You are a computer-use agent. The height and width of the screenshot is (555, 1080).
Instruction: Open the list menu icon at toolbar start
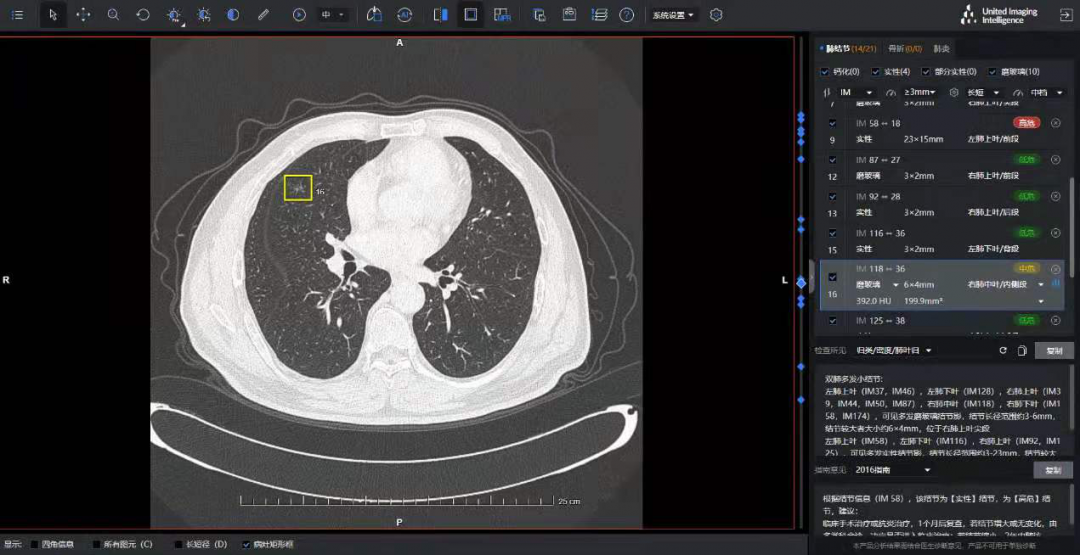pos(18,14)
